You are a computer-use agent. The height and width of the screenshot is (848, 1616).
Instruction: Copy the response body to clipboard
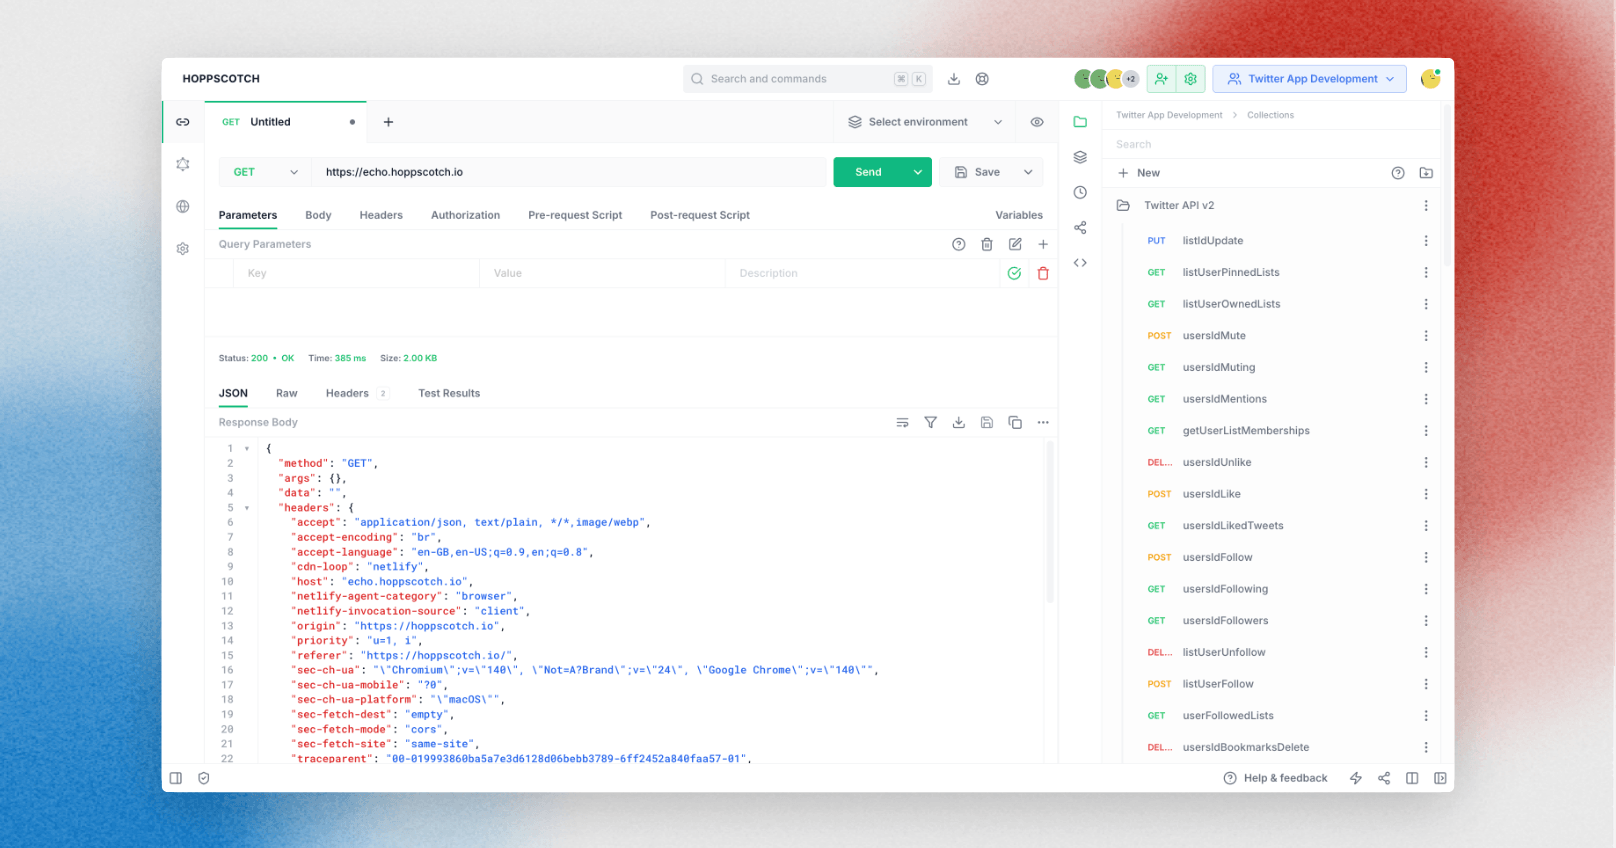(x=1015, y=423)
